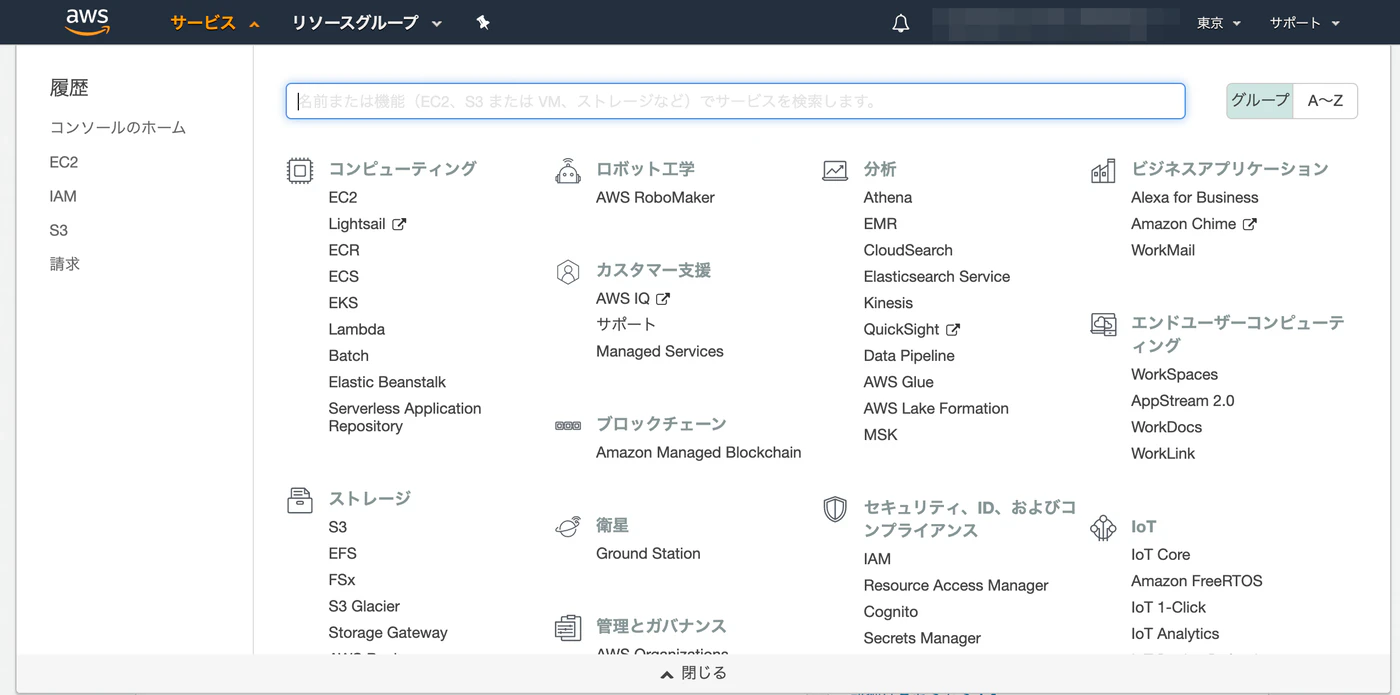Open the MSK service

(881, 435)
